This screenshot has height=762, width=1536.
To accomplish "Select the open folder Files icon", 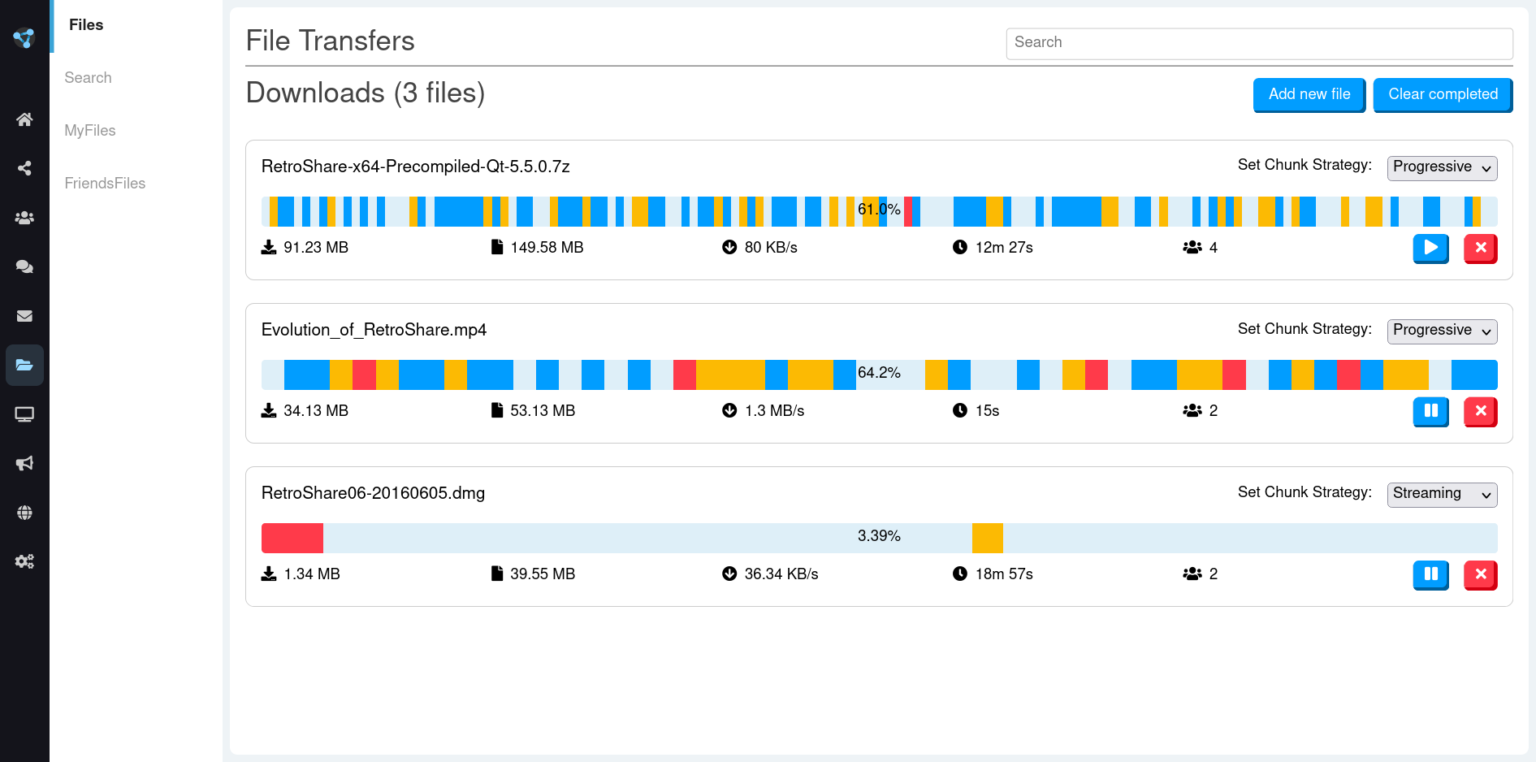I will tap(24, 365).
